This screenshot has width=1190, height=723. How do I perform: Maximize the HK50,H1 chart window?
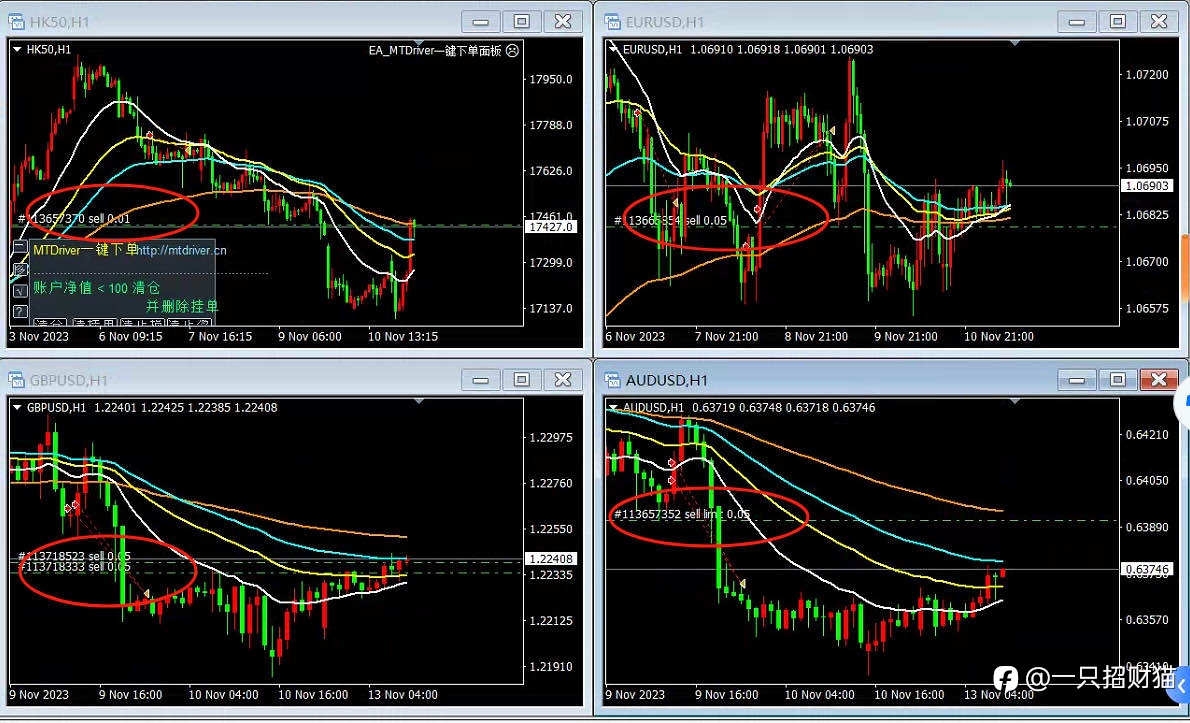[x=521, y=22]
